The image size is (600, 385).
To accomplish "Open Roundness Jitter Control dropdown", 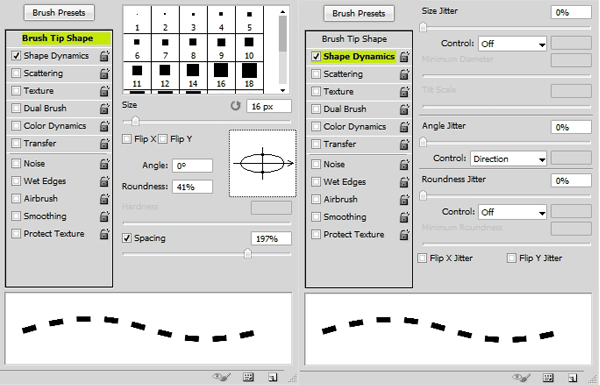I will coord(512,212).
